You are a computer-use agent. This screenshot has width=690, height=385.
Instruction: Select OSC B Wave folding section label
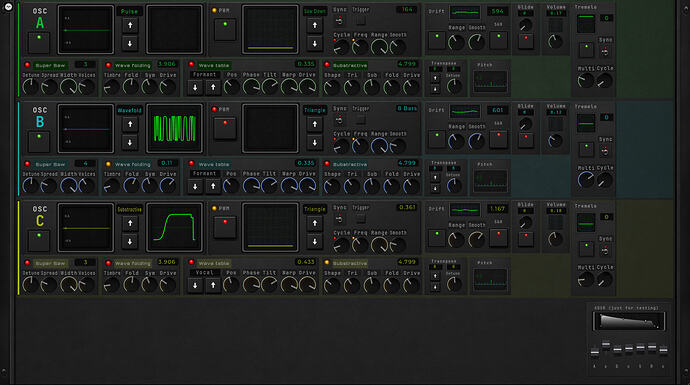pos(132,164)
